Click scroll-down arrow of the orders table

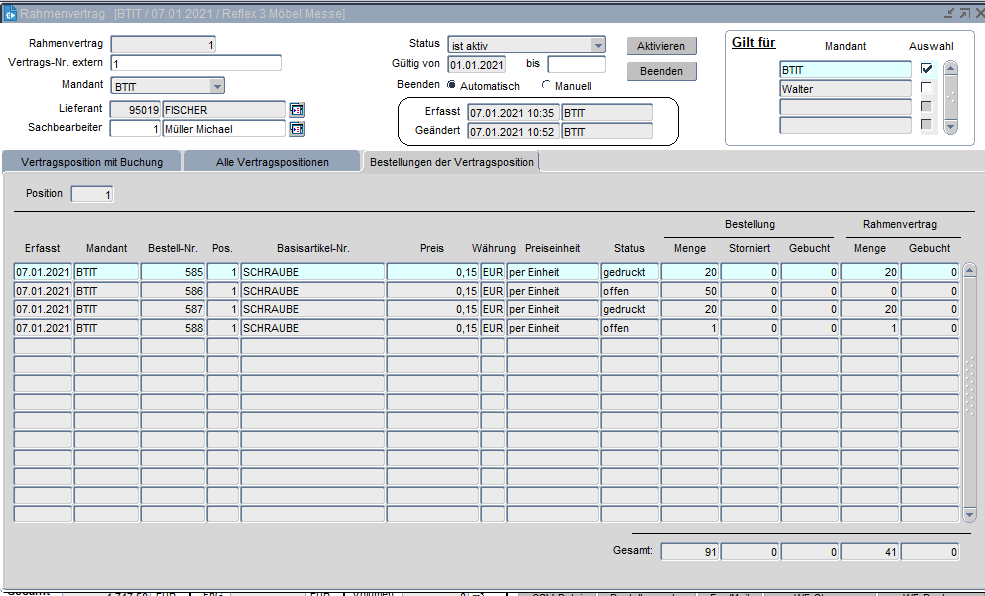(x=969, y=514)
